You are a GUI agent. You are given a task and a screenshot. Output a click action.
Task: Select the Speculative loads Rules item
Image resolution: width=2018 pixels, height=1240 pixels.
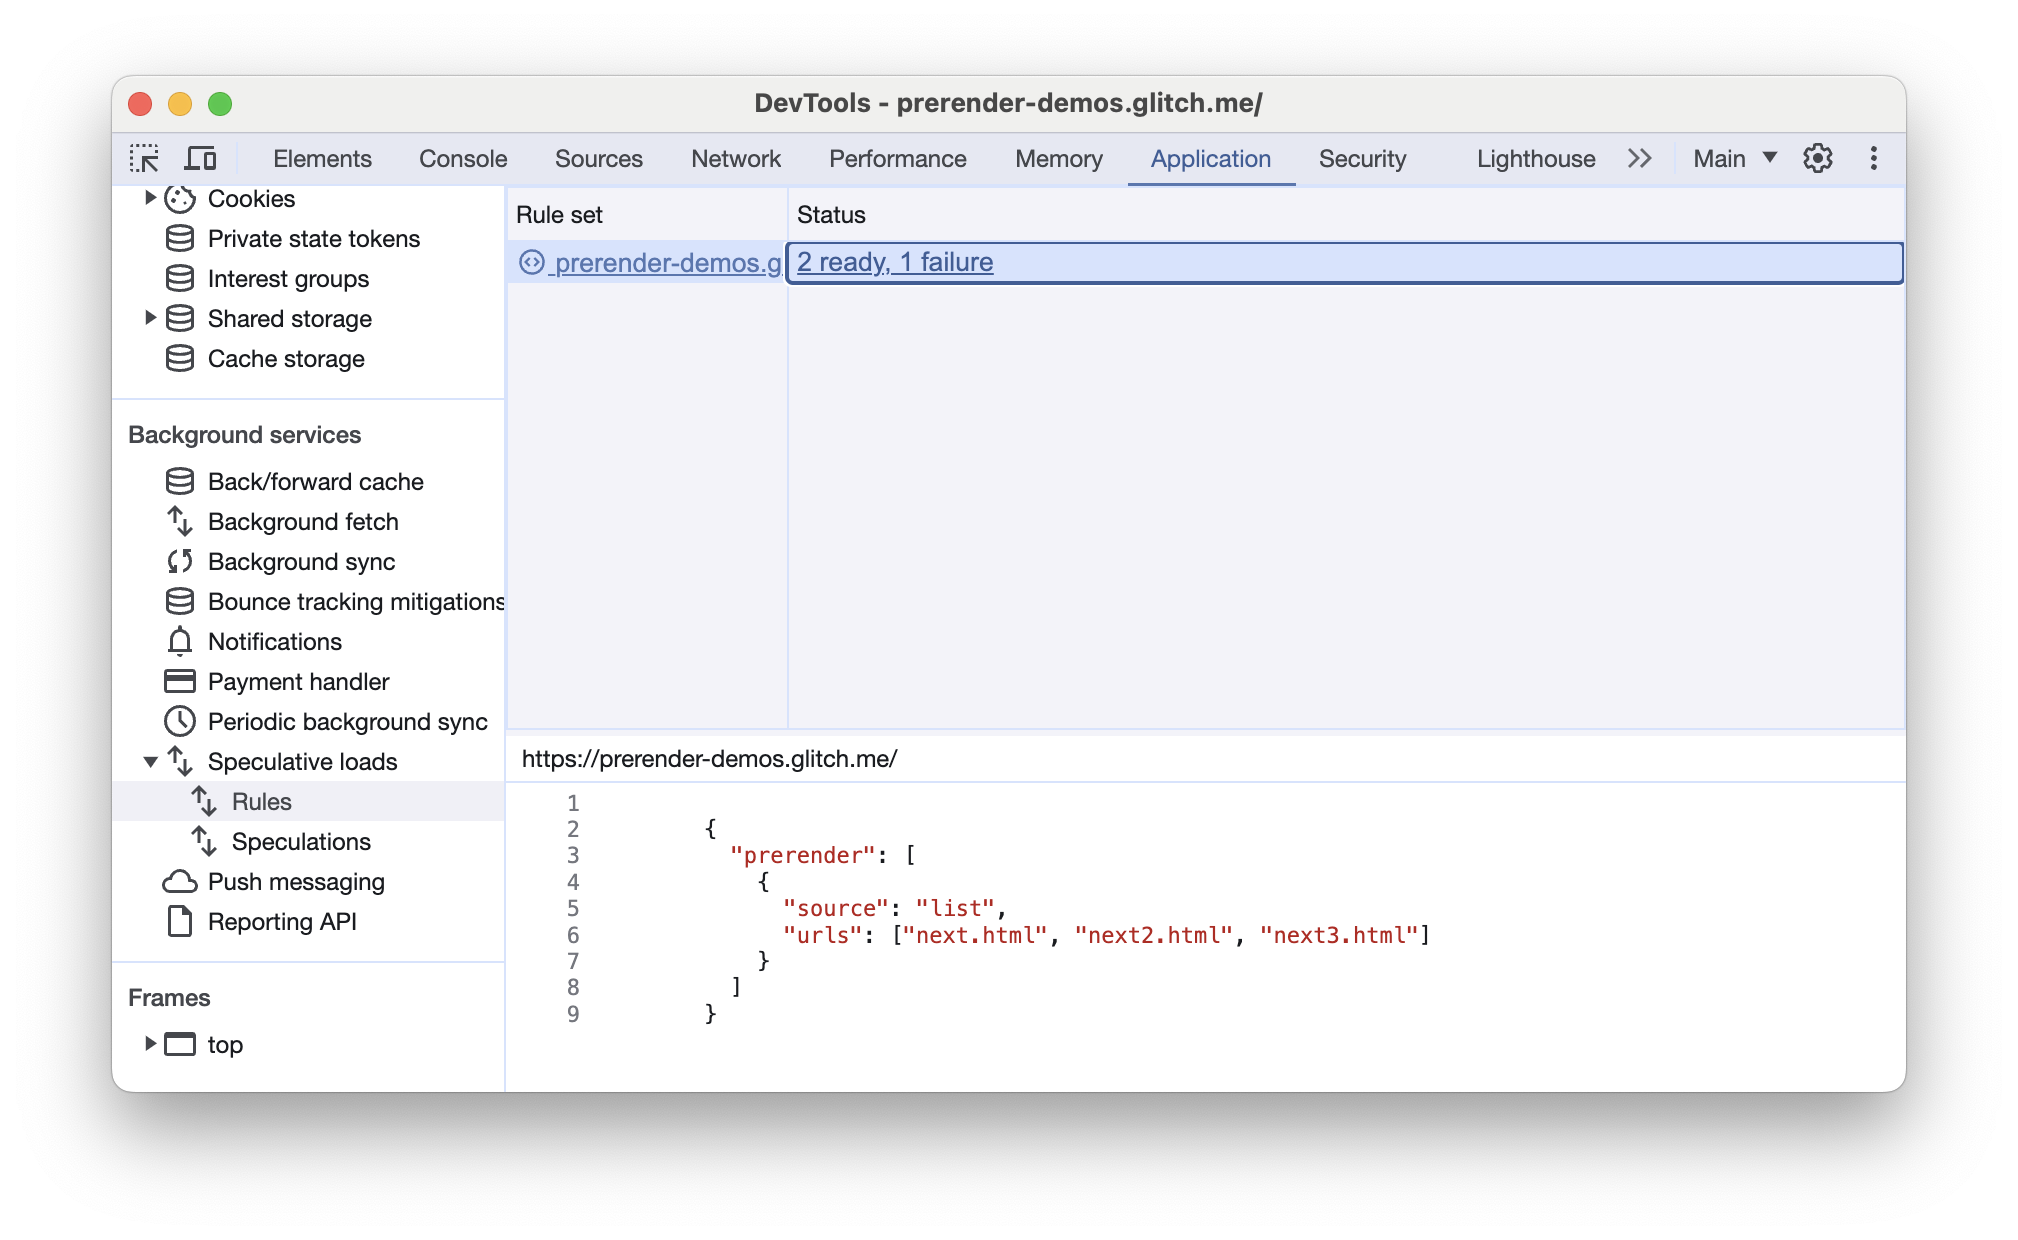pos(259,800)
